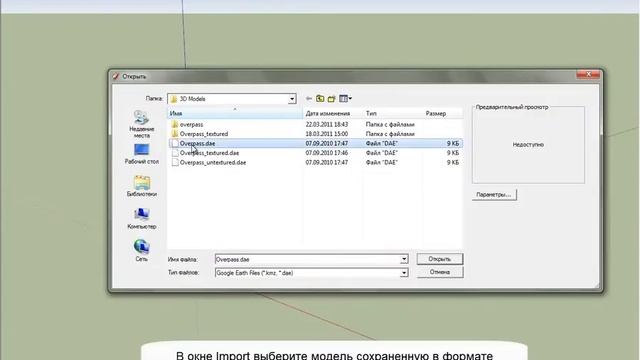Image resolution: width=640 pixels, height=360 pixels.
Task: Click inside the Overpass.dae file name field
Action: point(307,259)
